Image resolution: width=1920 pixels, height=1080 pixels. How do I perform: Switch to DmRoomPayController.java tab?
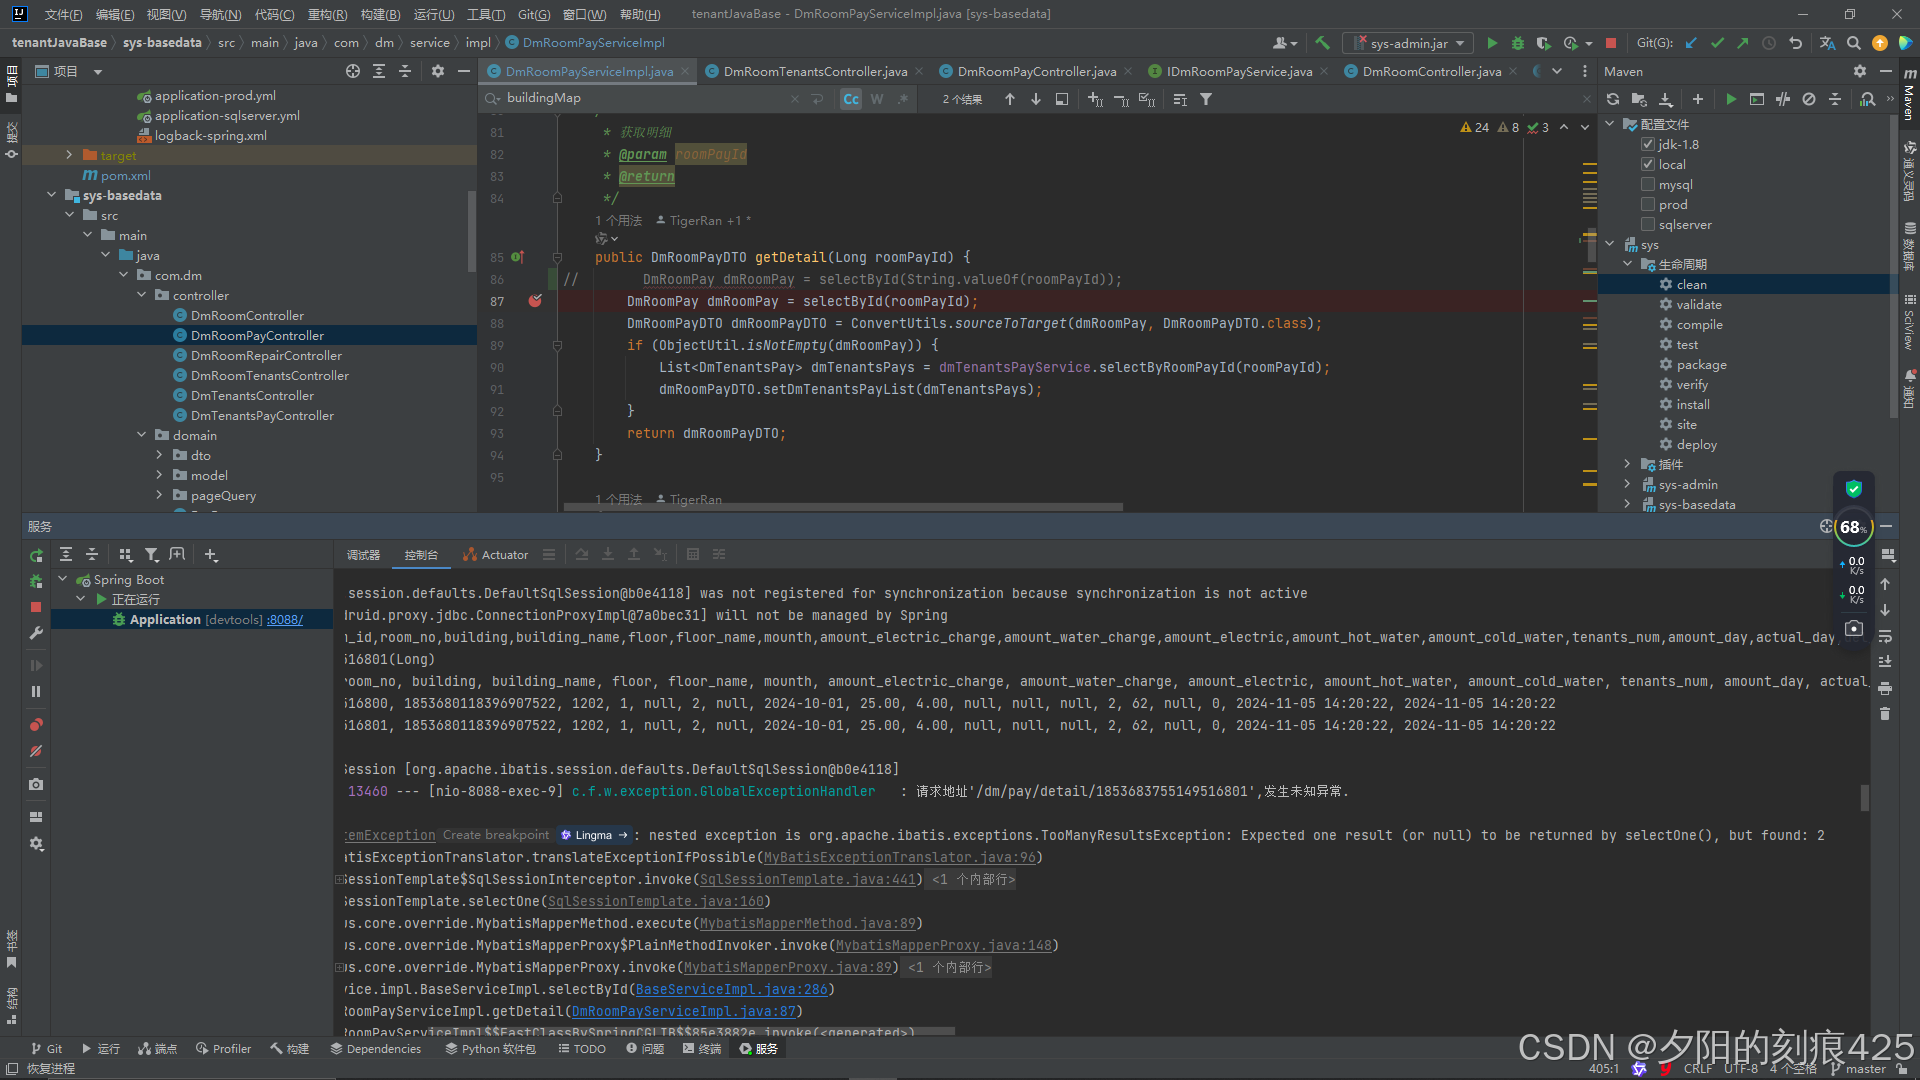[x=1036, y=71]
